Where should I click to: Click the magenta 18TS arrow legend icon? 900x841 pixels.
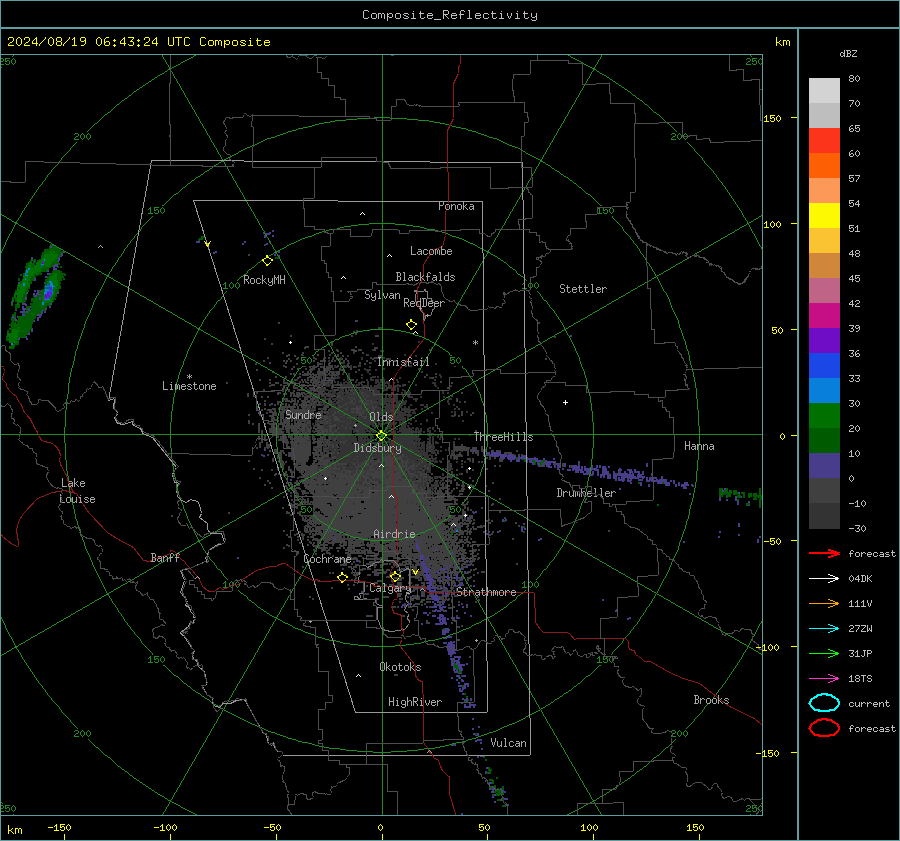click(x=824, y=679)
